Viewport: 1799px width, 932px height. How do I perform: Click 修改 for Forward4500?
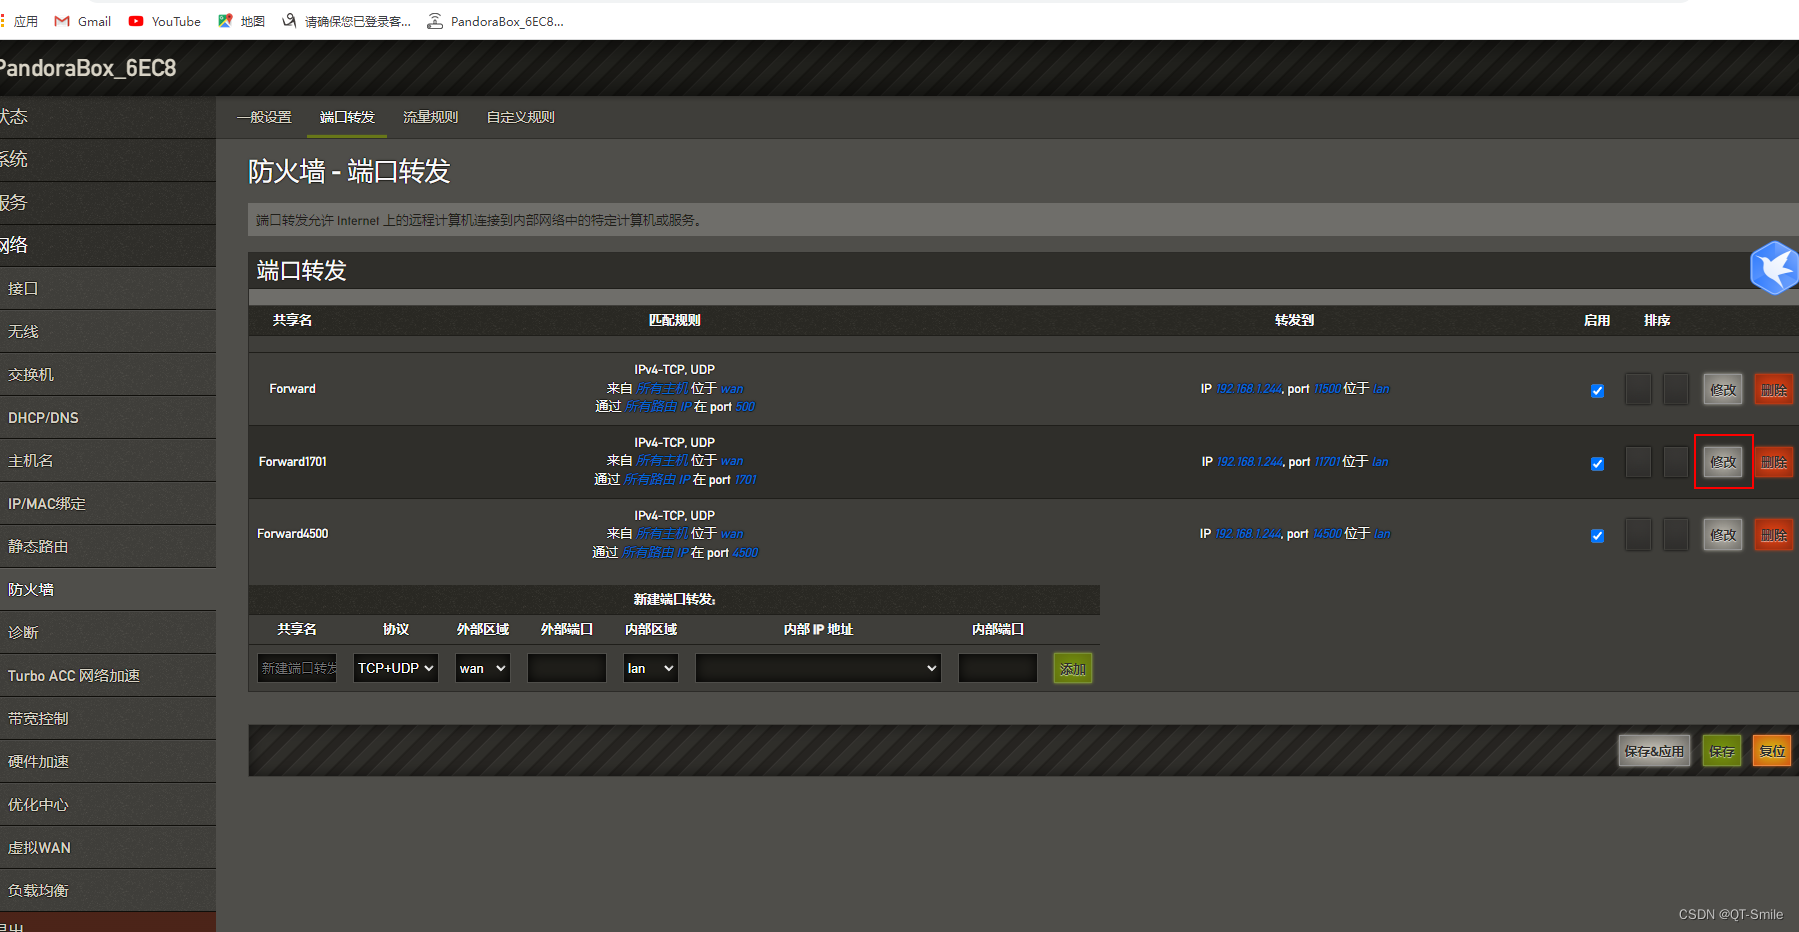(1723, 534)
